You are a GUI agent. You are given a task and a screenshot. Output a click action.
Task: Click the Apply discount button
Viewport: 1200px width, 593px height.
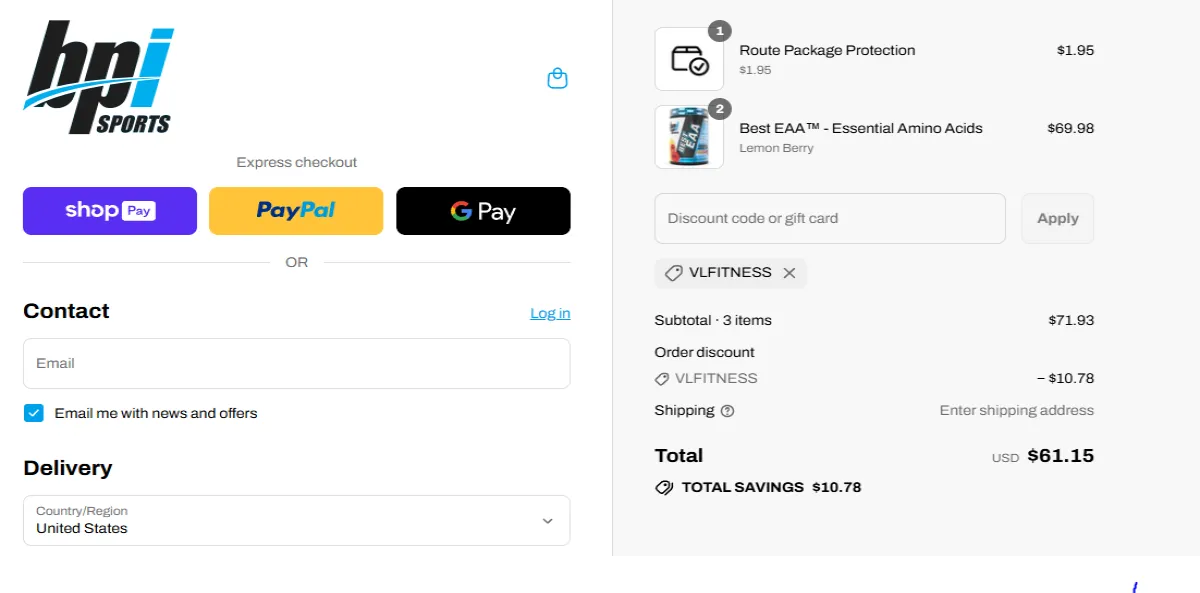(1057, 218)
